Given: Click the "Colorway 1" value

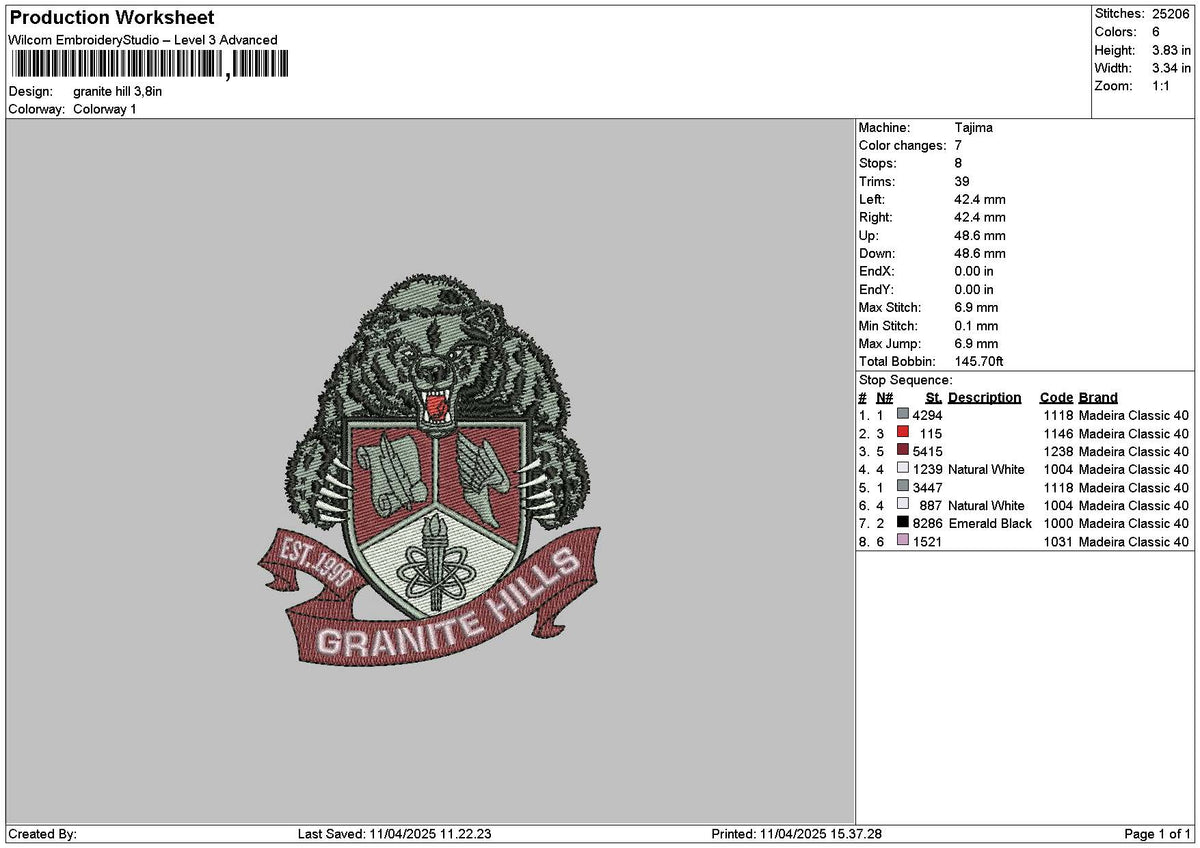Looking at the screenshot, I should click(x=105, y=109).
